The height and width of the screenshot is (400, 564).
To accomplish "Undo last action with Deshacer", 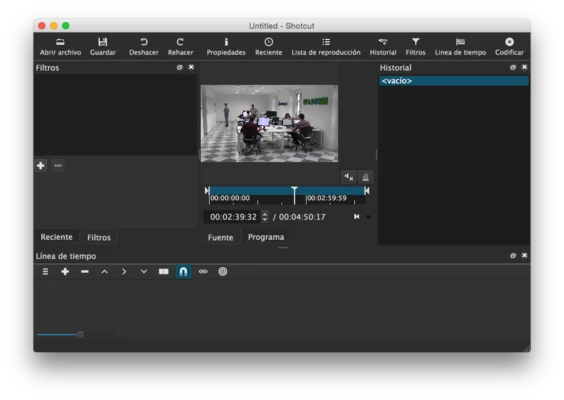I will [144, 47].
